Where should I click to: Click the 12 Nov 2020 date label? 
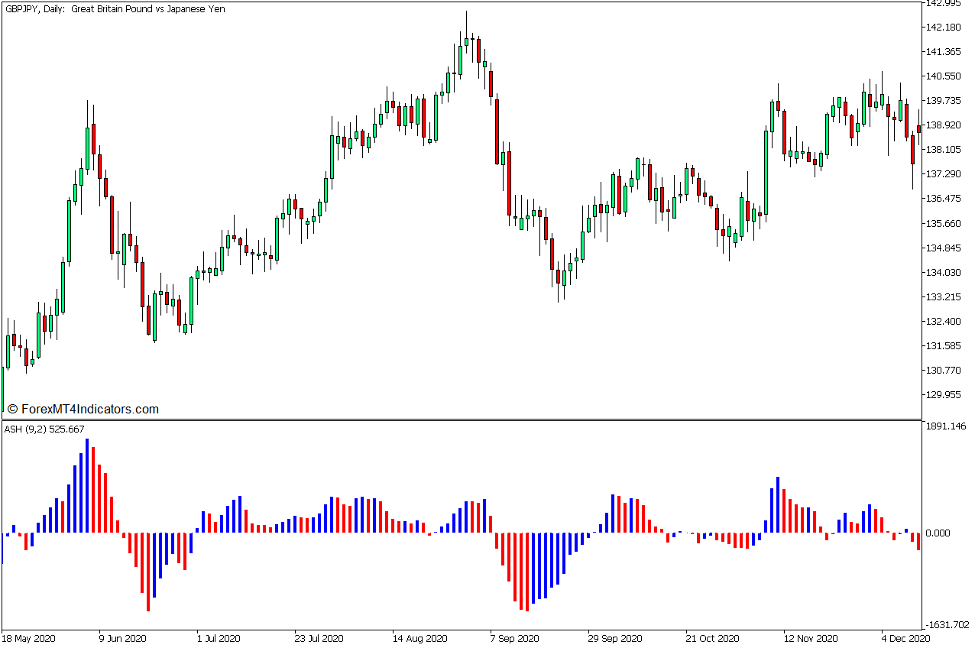tap(810, 638)
